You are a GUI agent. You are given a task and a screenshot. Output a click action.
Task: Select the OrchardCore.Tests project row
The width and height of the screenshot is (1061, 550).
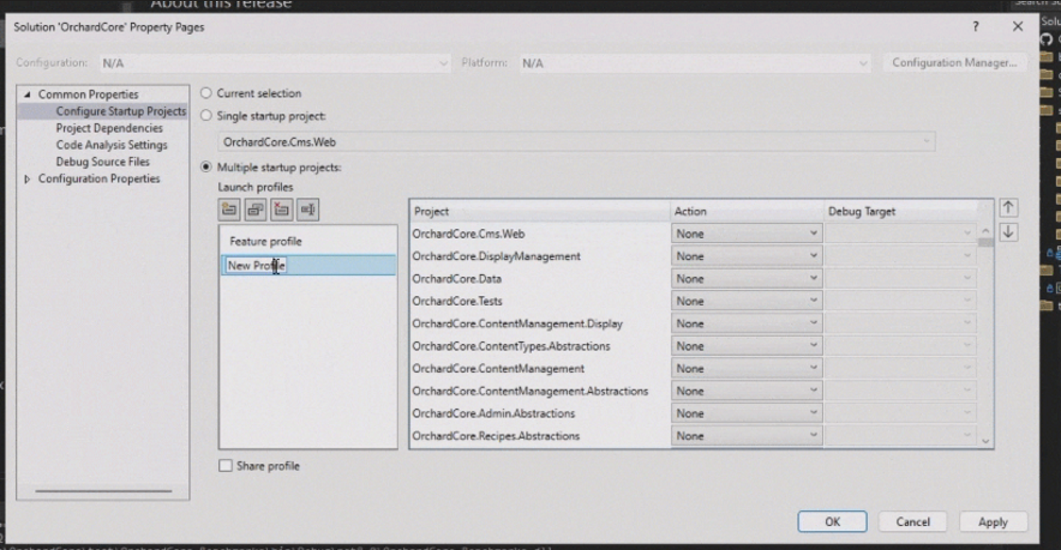click(x=540, y=300)
